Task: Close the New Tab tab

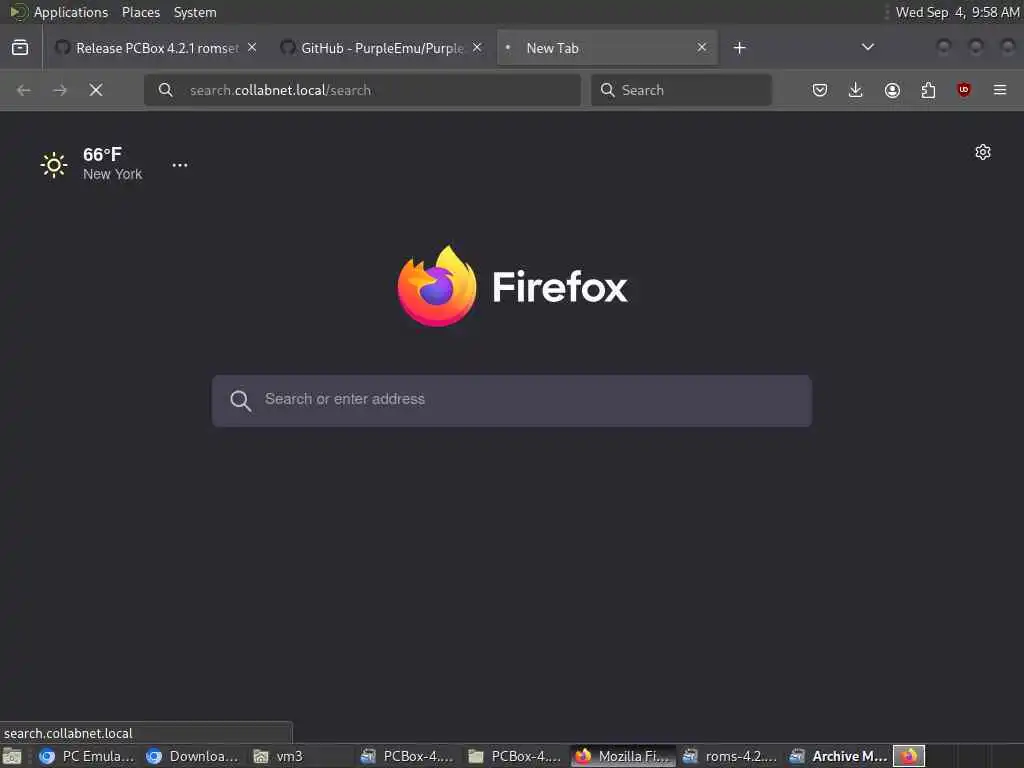Action: [701, 48]
